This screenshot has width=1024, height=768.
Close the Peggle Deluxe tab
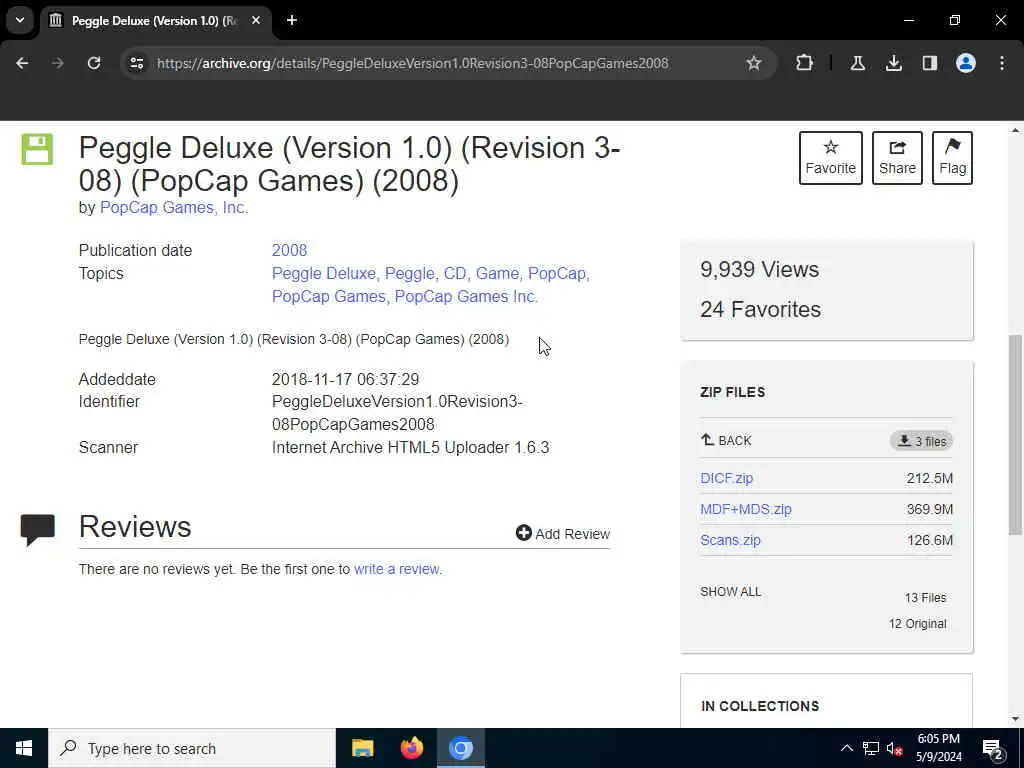point(256,20)
